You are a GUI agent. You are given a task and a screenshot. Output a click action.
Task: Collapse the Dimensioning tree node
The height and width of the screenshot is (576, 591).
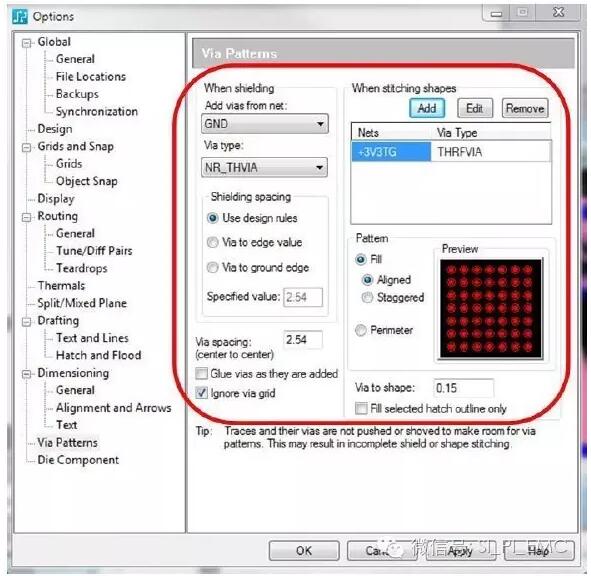[26, 374]
